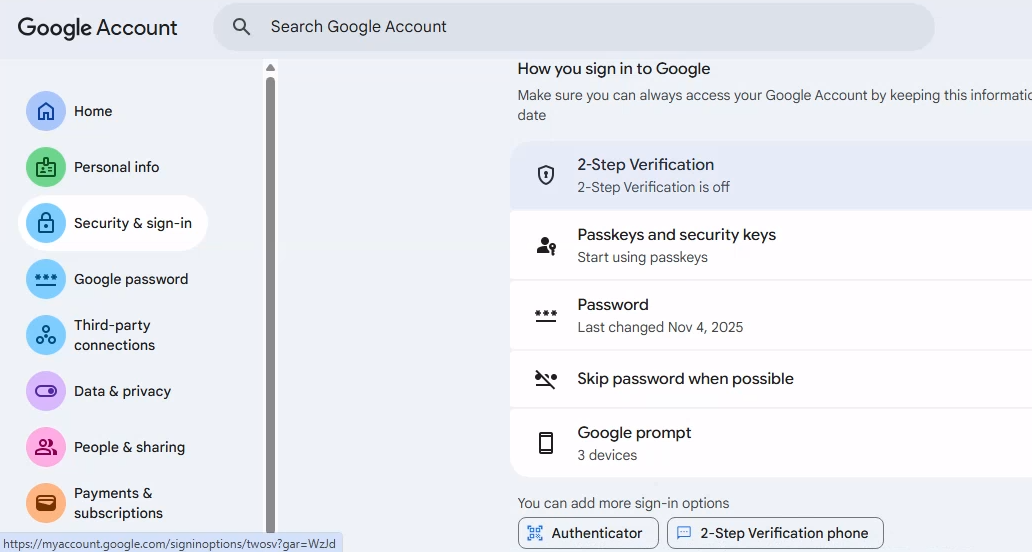The height and width of the screenshot is (552, 1032).
Task: Click '3 devices' text
Action: pyautogui.click(x=607, y=455)
